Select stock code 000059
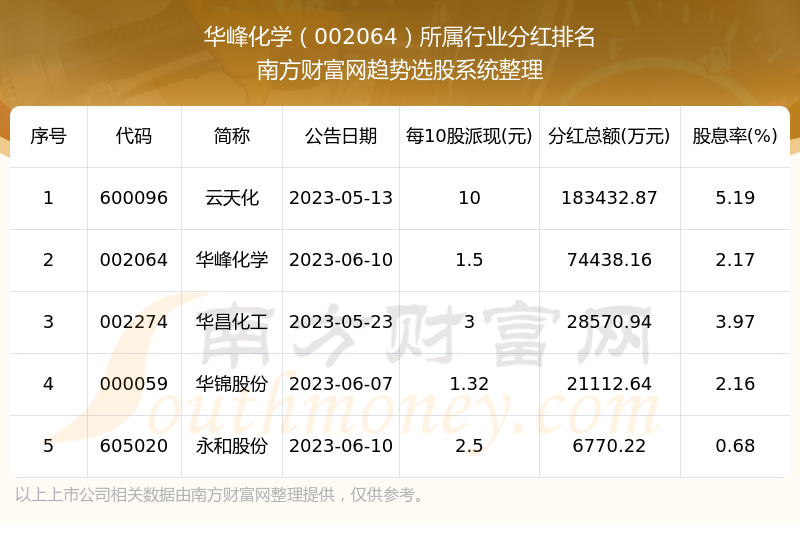Screen dimensions: 800x544 [x=134, y=384]
